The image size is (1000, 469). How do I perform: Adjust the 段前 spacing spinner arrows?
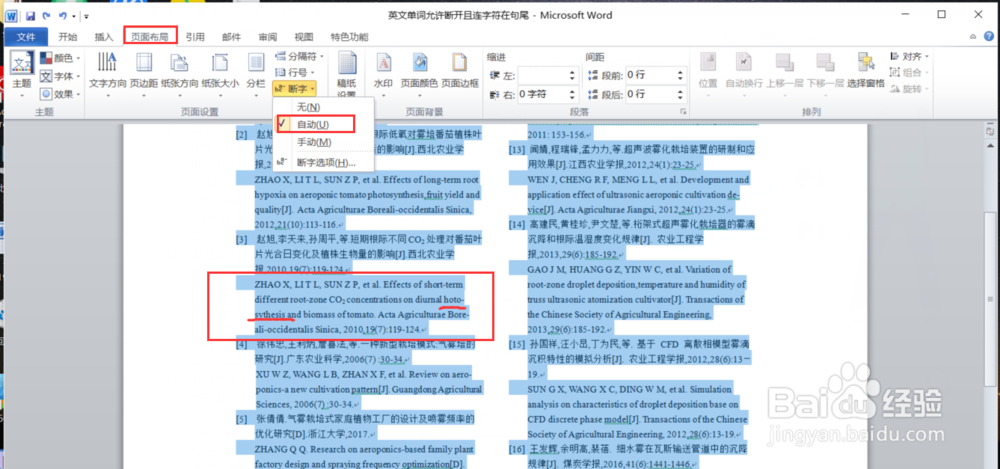coord(680,75)
